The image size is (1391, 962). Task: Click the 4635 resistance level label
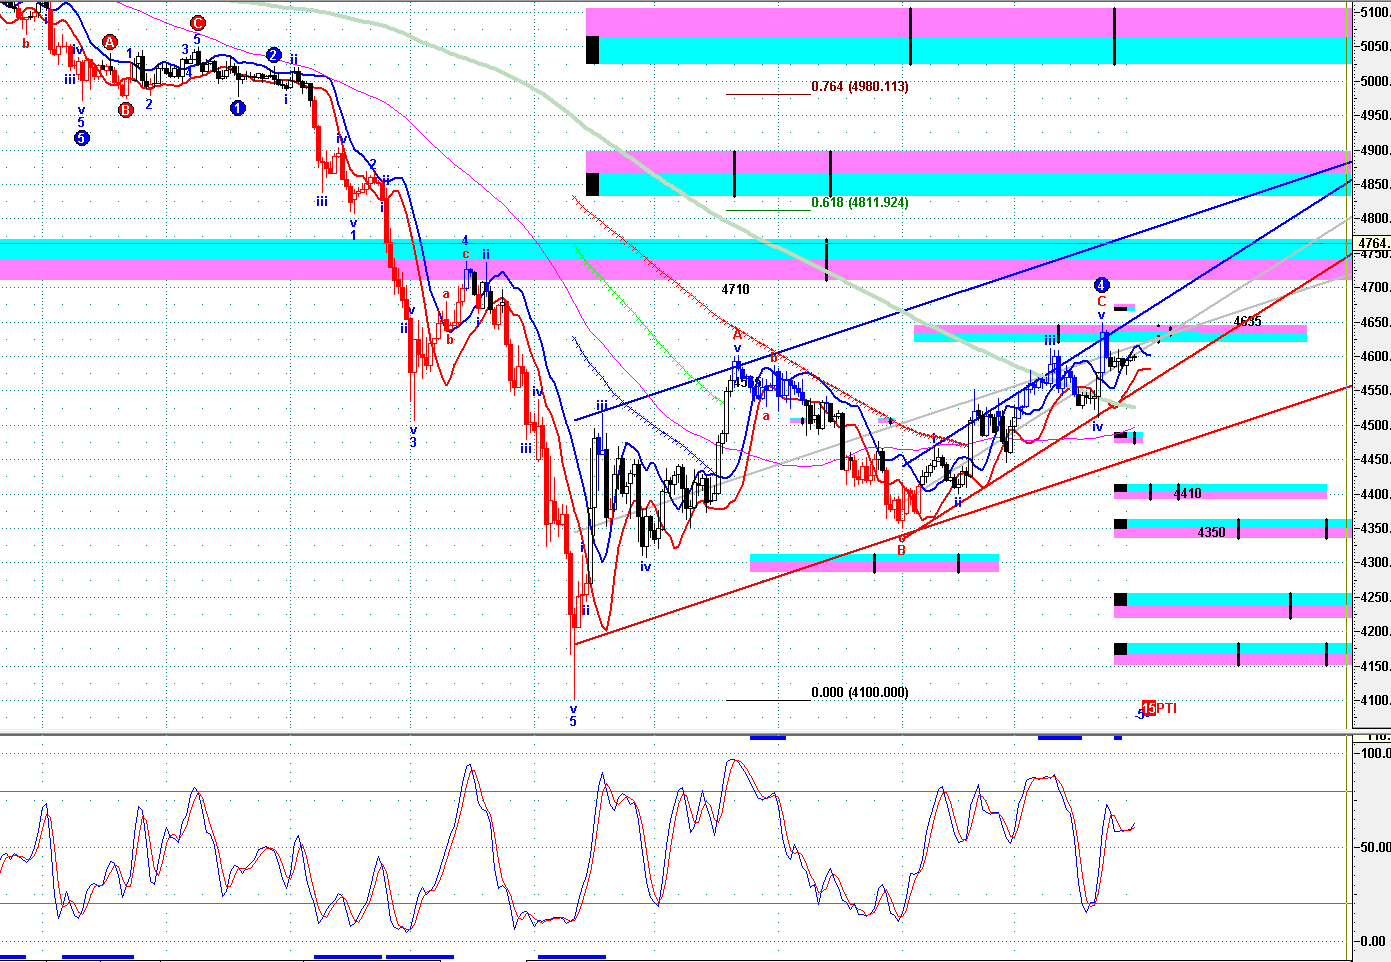click(x=1247, y=321)
